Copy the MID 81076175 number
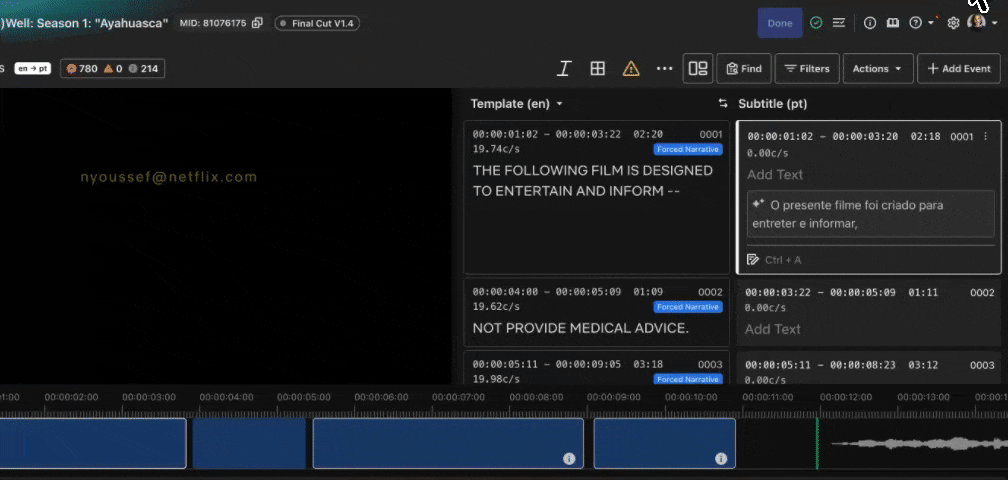This screenshot has height=480, width=1008. (x=257, y=23)
